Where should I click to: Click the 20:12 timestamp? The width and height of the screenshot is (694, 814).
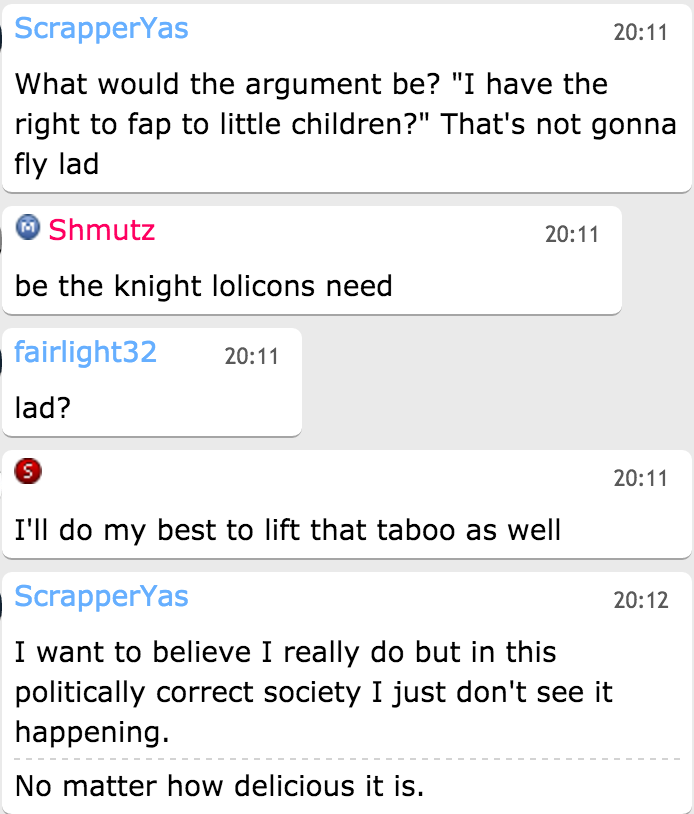639,600
